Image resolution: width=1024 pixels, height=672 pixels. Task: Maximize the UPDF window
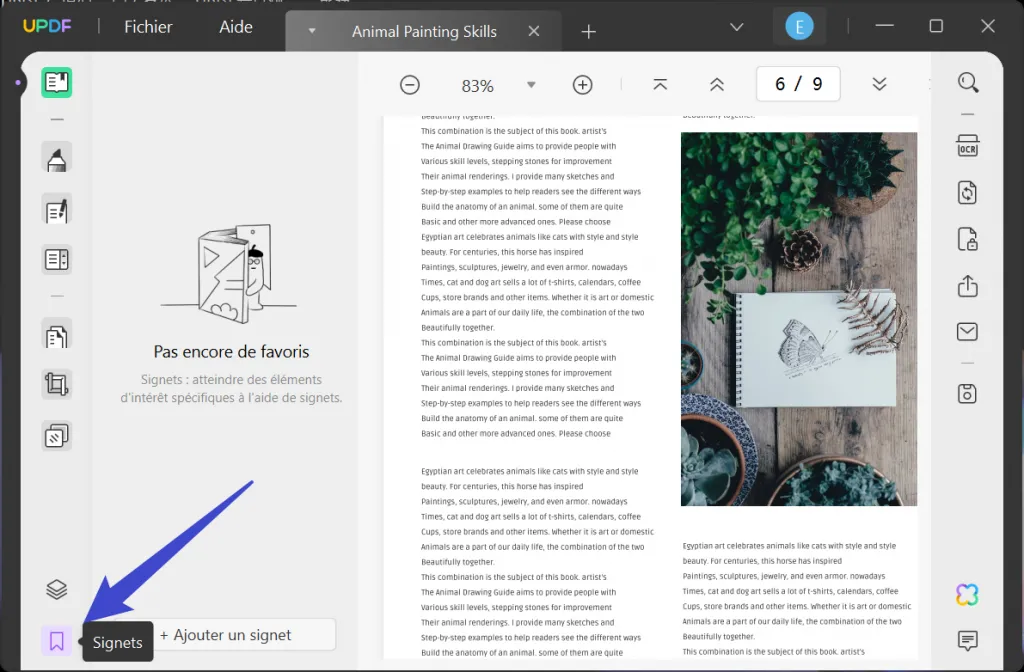[936, 25]
